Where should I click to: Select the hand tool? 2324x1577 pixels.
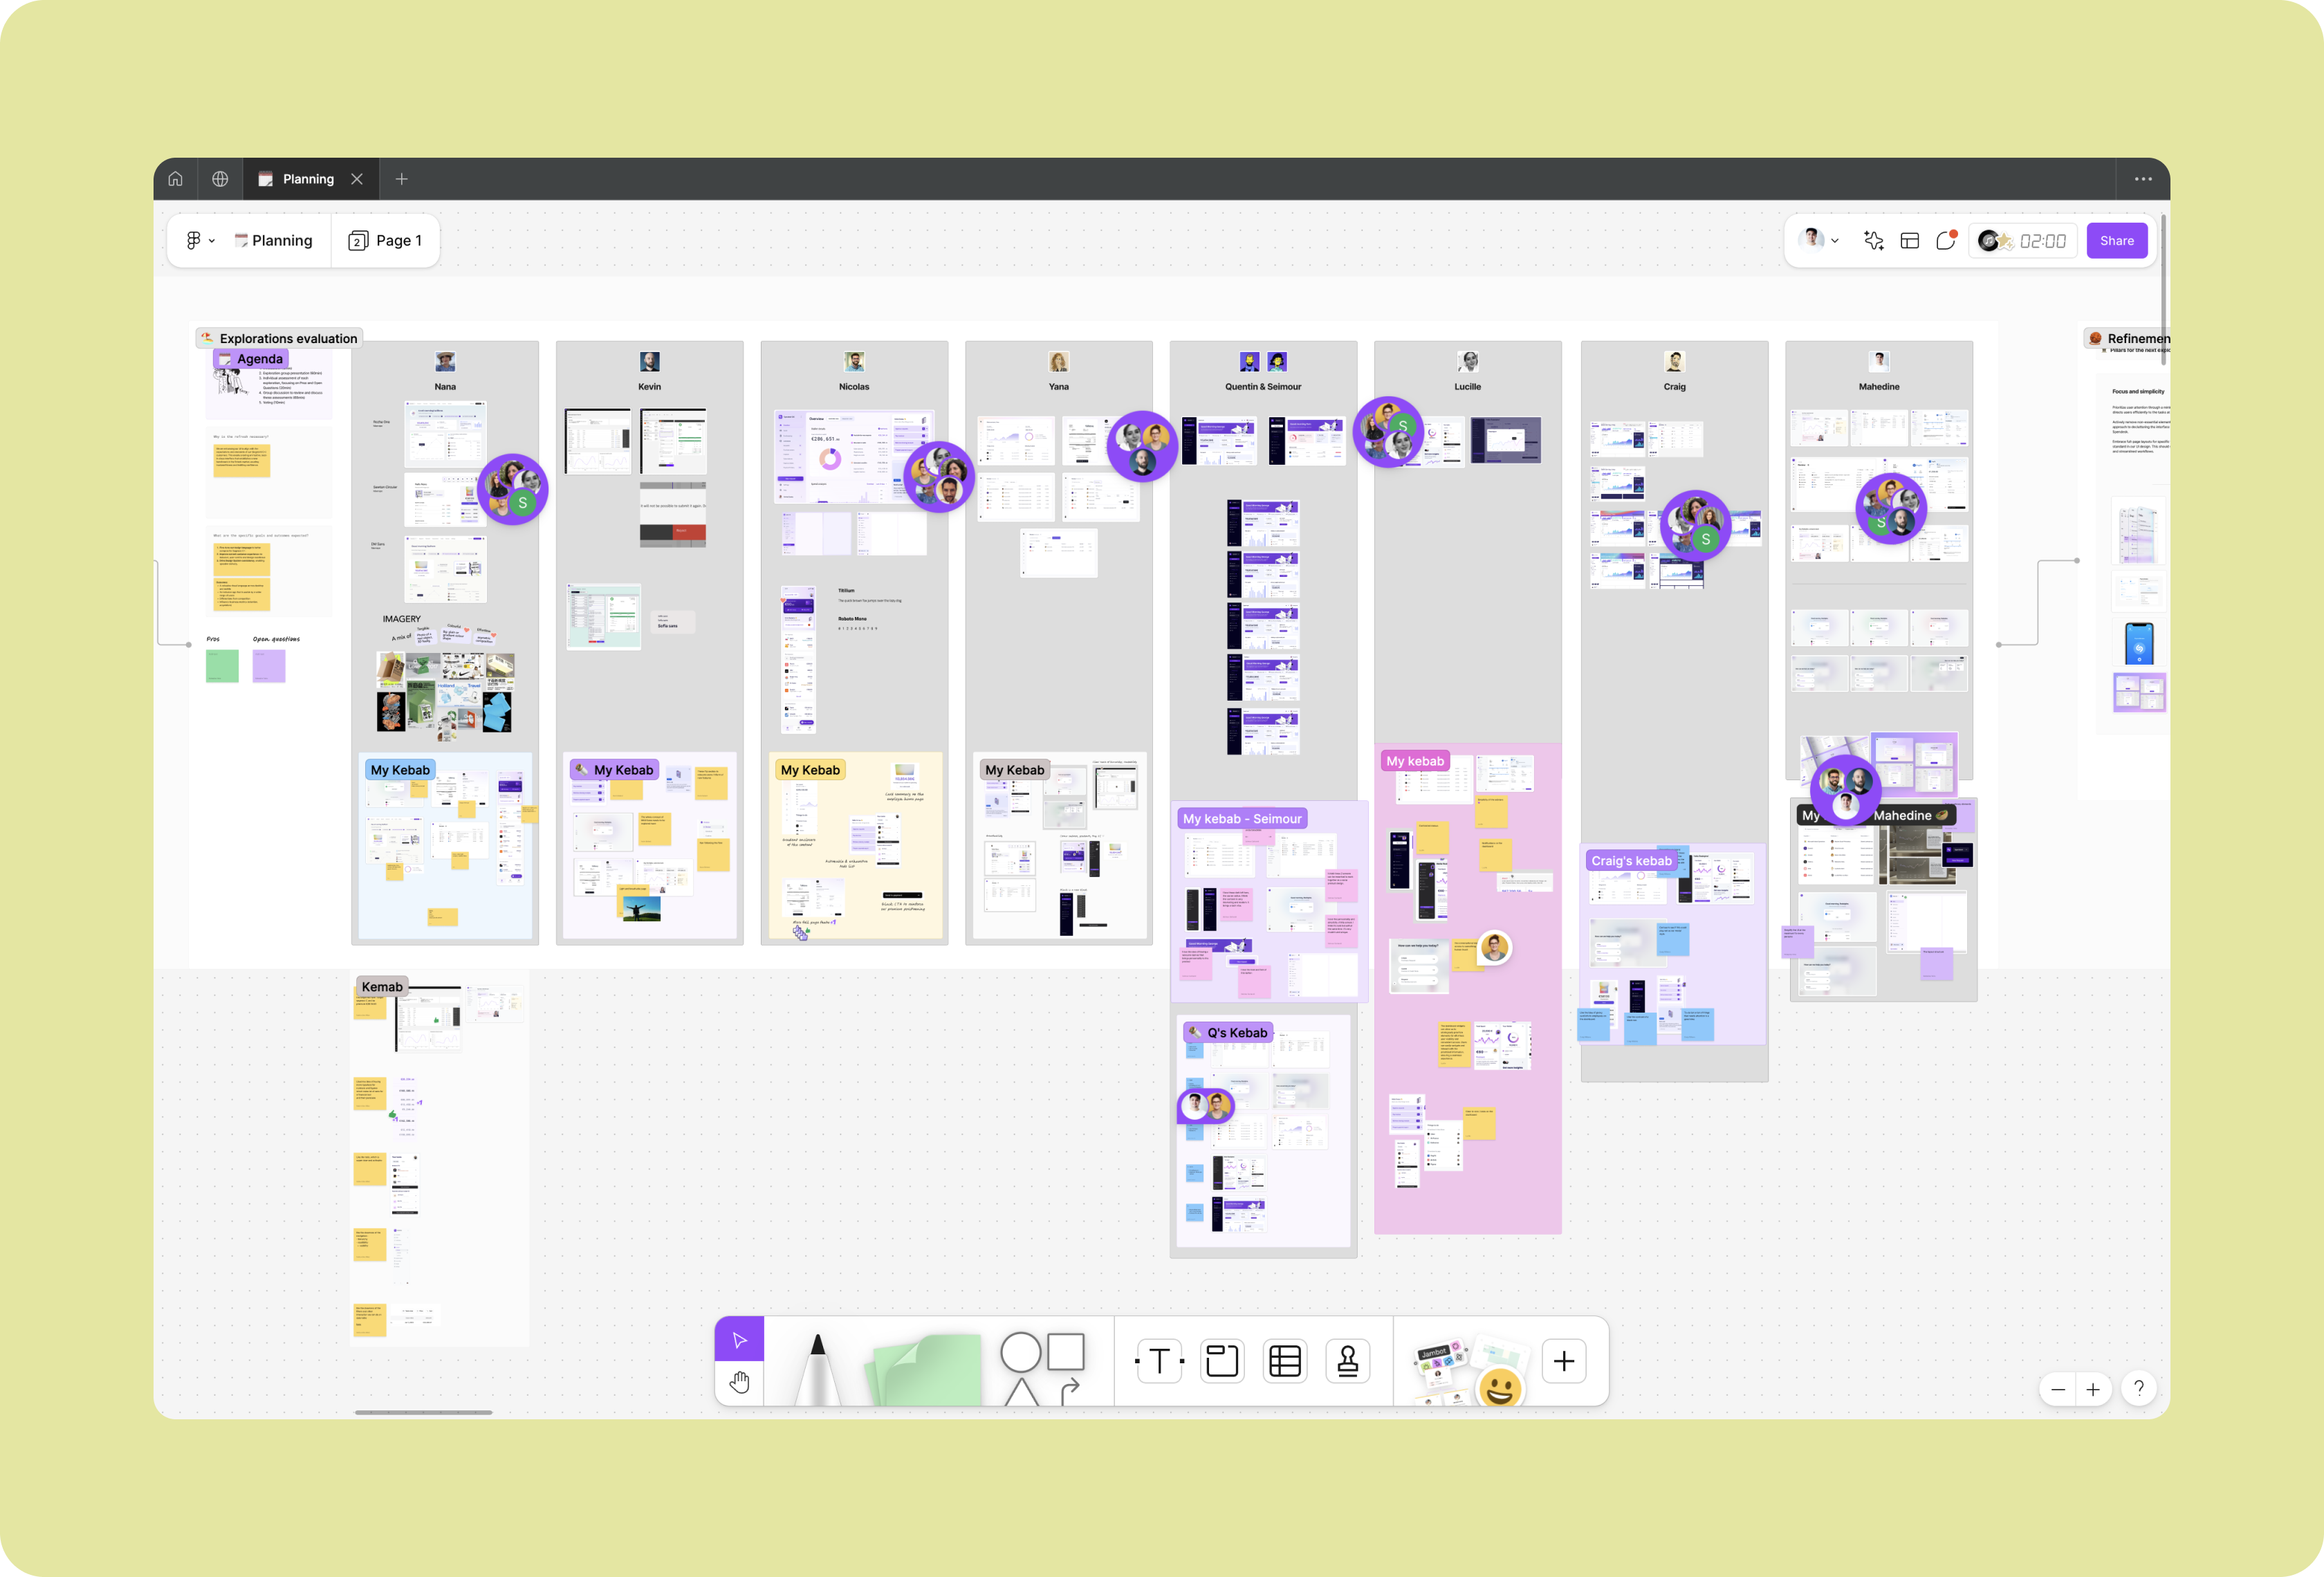coord(739,1383)
